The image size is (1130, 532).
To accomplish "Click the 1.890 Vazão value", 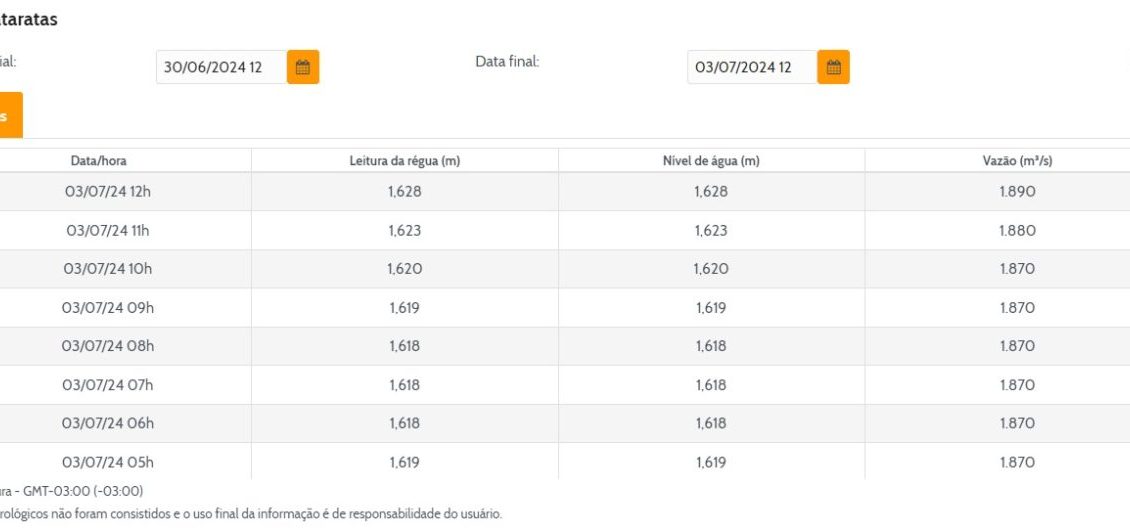I will [1017, 192].
